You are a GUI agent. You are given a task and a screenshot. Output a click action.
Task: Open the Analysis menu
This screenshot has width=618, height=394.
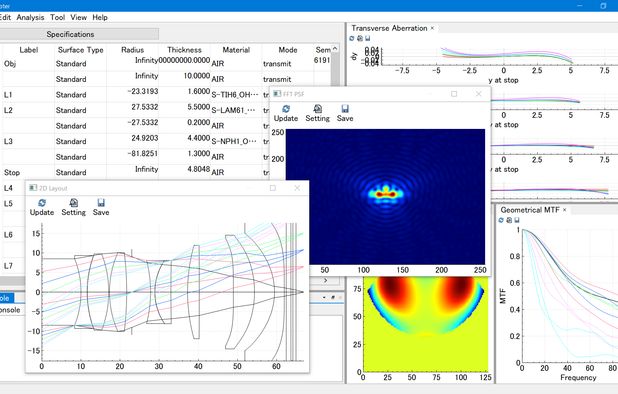point(30,17)
